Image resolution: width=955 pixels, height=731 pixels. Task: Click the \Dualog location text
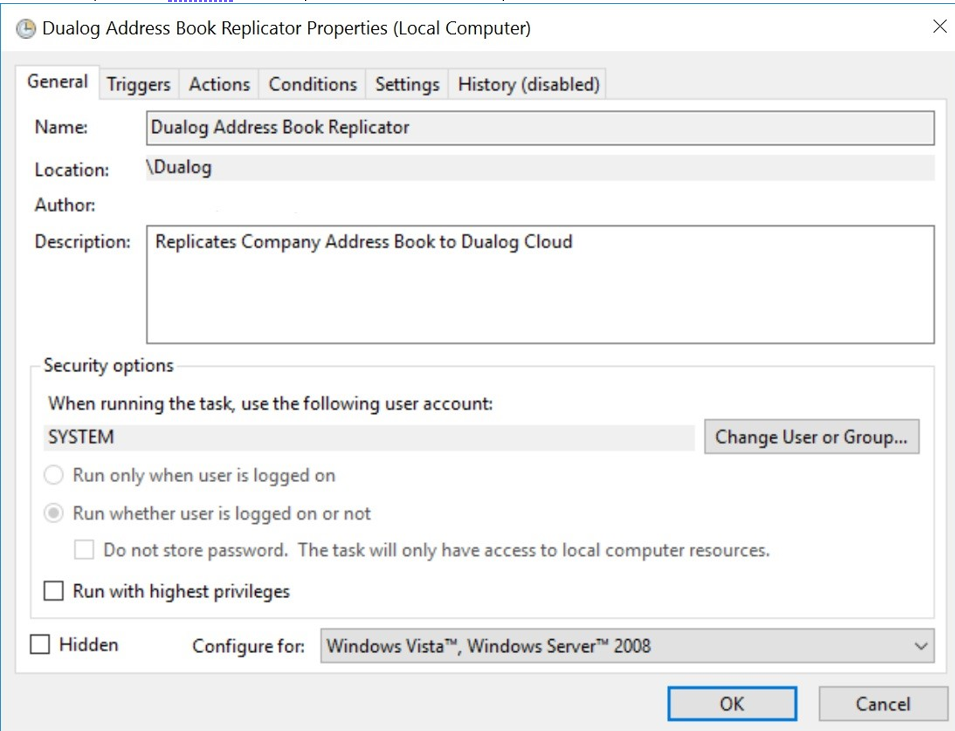pyautogui.click(x=179, y=168)
